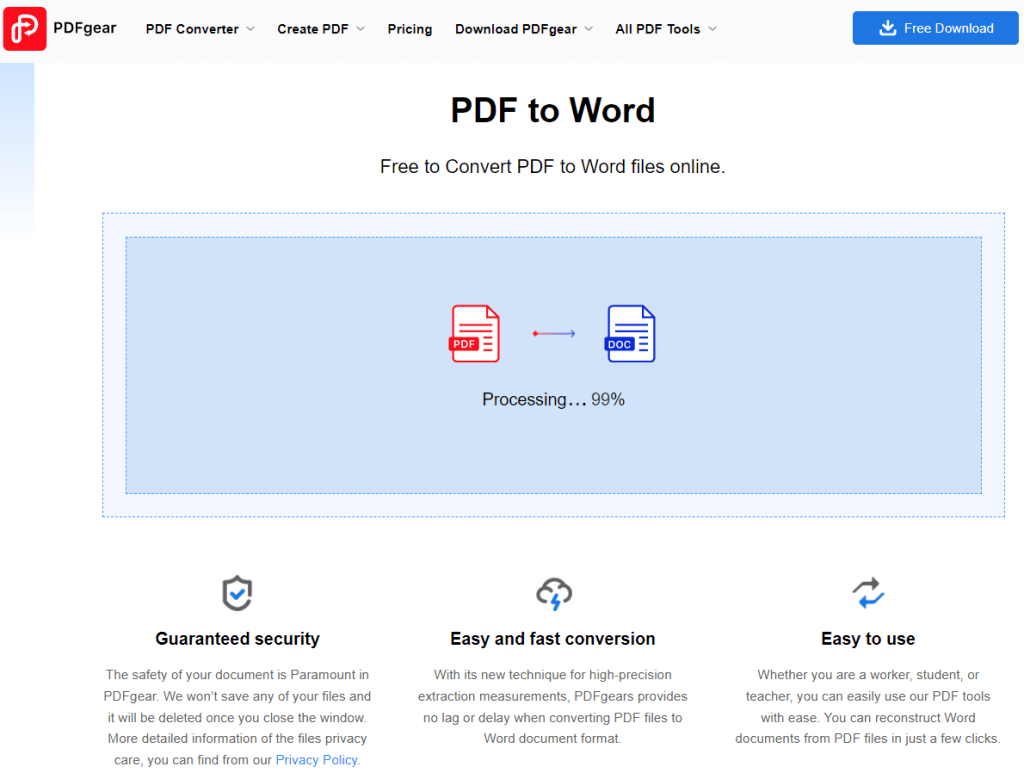This screenshot has height=779, width=1024.
Task: Open the Create PDF menu
Action: coord(313,29)
